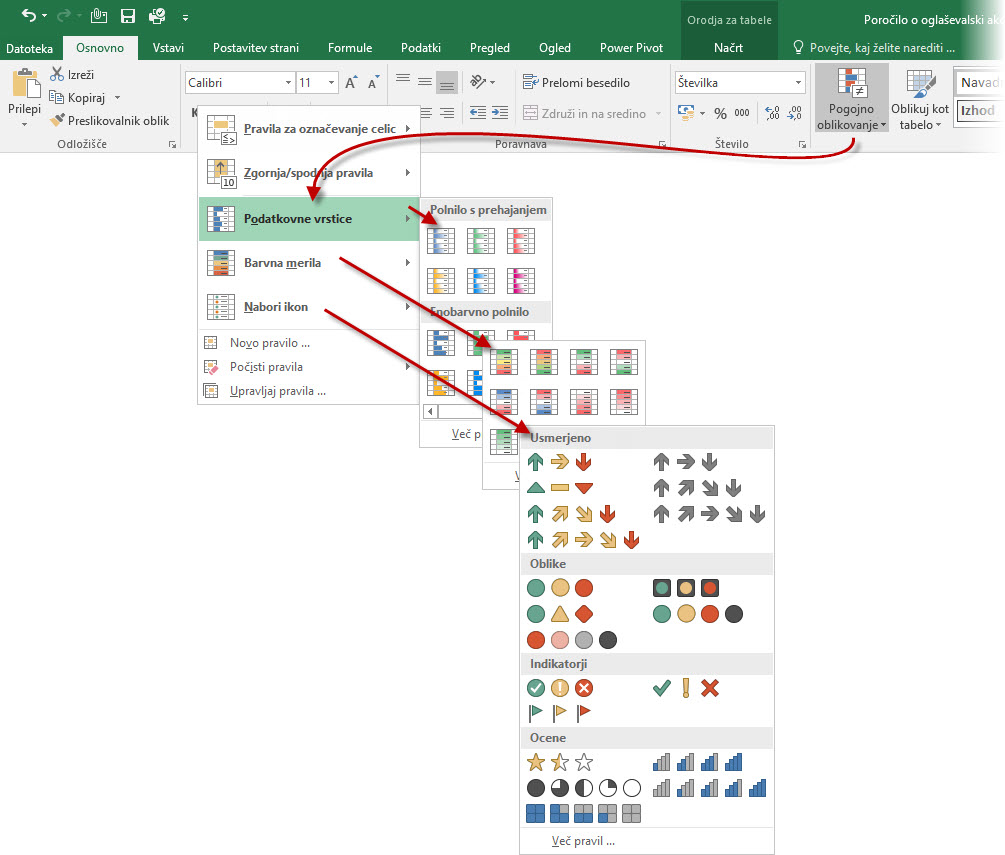Expand Odložišče dialog launcher
The image size is (1005, 855).
[x=172, y=144]
